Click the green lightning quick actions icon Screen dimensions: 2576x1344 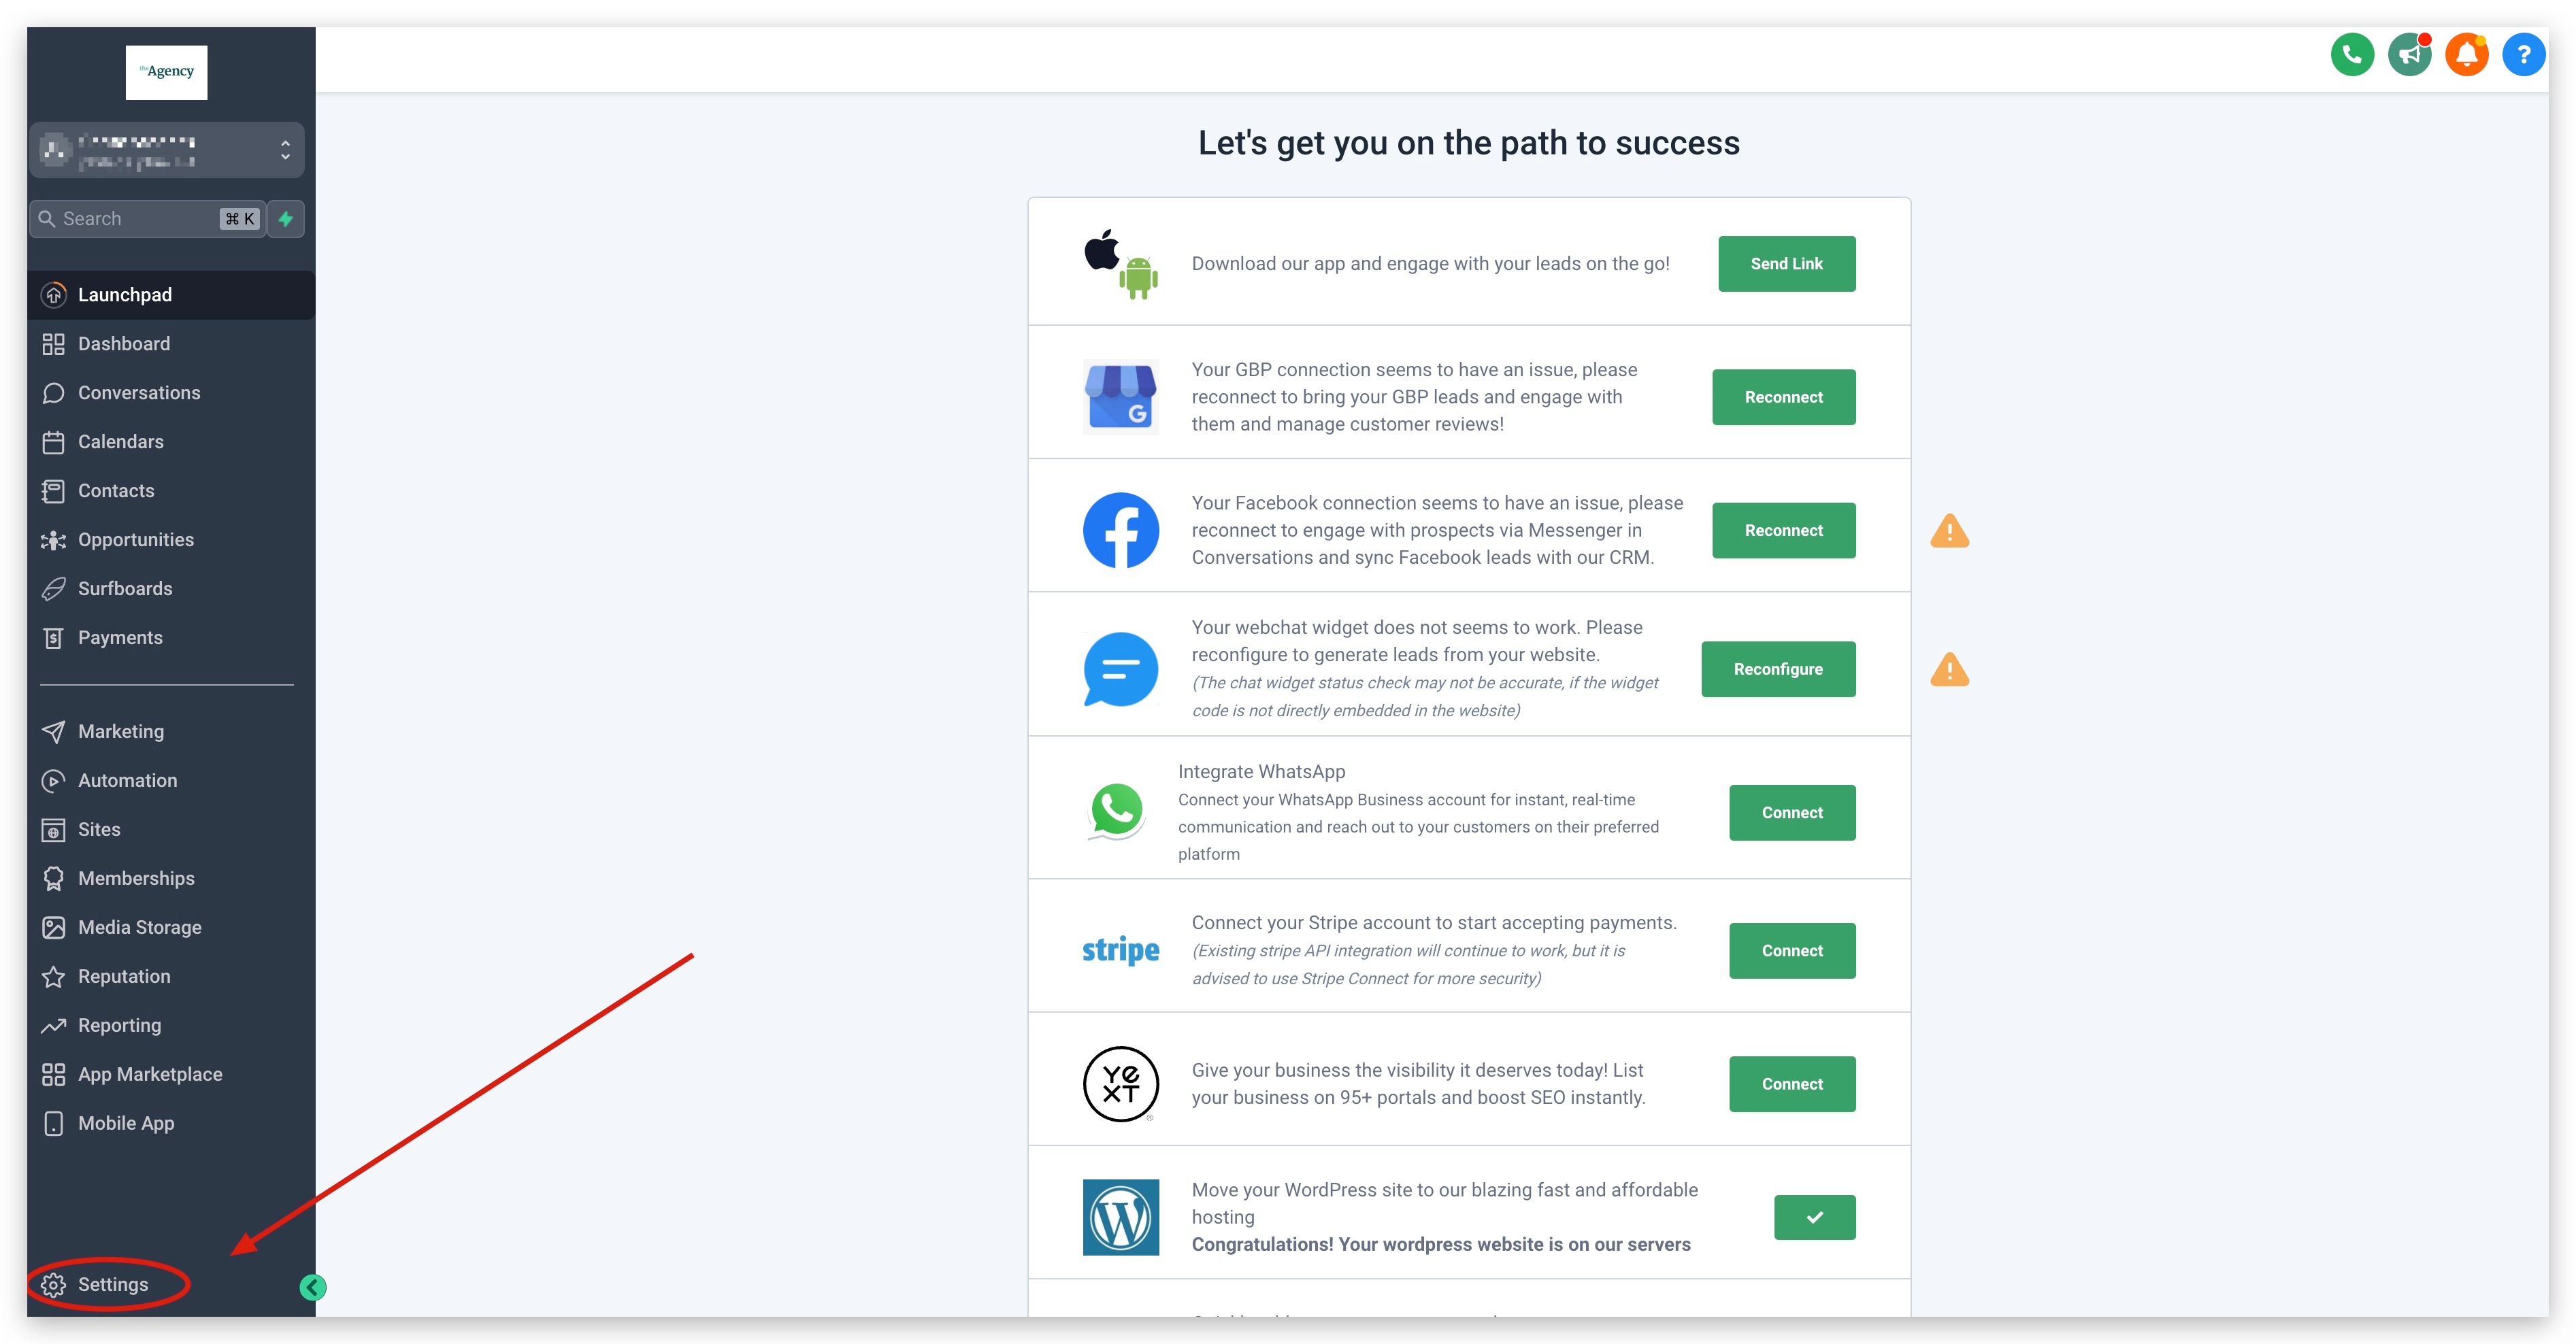286,219
